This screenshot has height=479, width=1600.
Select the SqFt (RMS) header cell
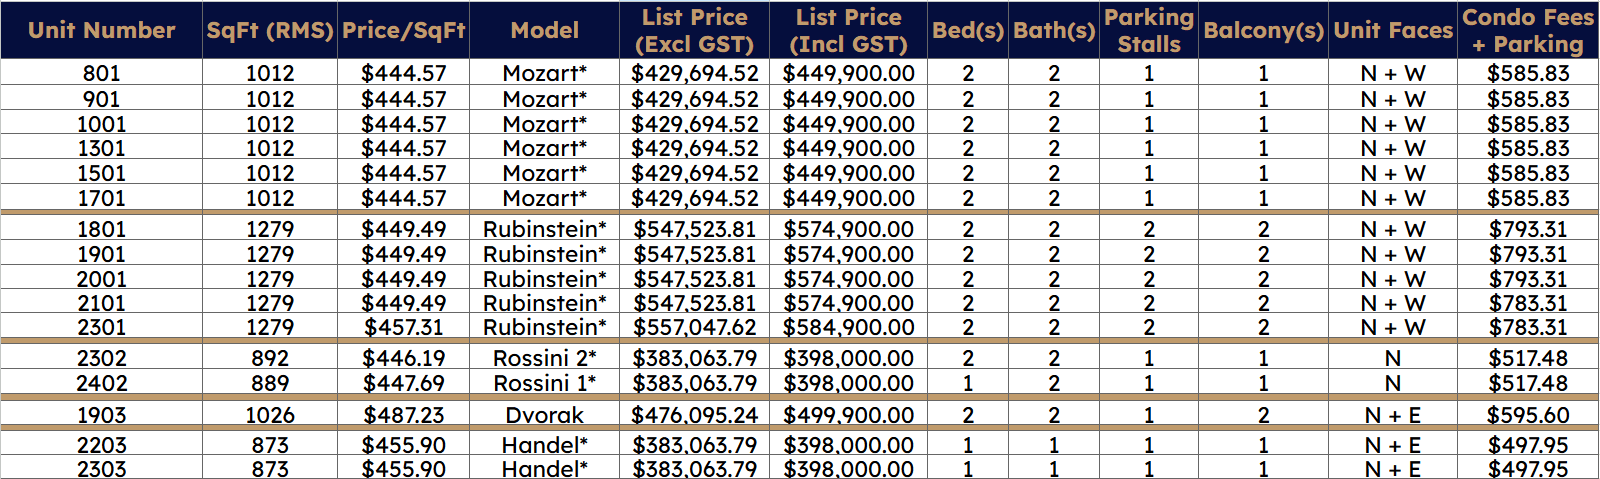[x=270, y=30]
